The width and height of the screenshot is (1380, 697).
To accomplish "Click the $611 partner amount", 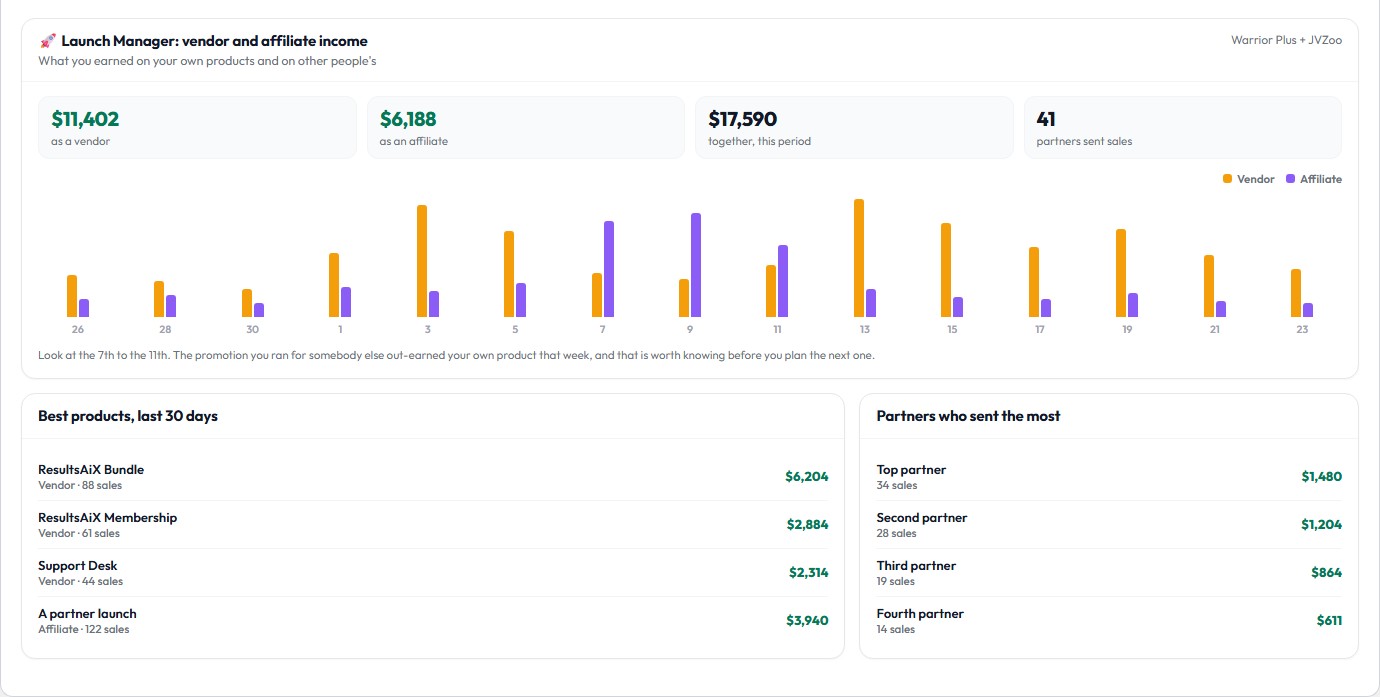I will tap(1329, 621).
